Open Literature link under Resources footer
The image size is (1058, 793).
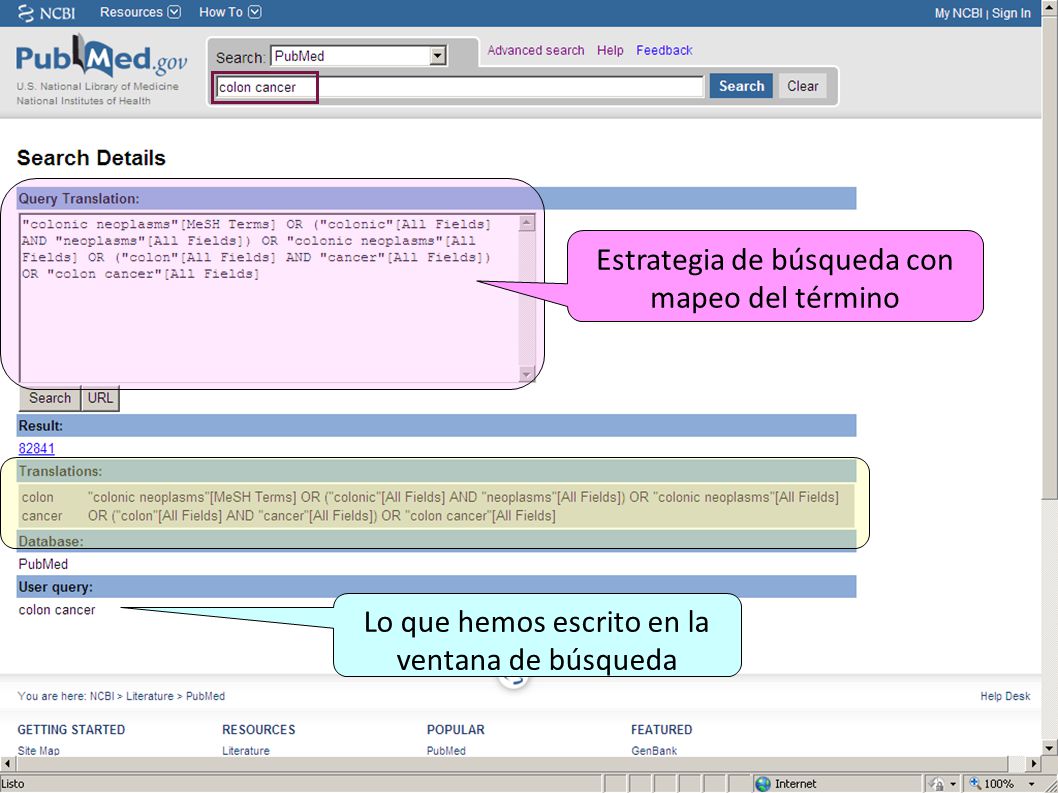pos(246,750)
